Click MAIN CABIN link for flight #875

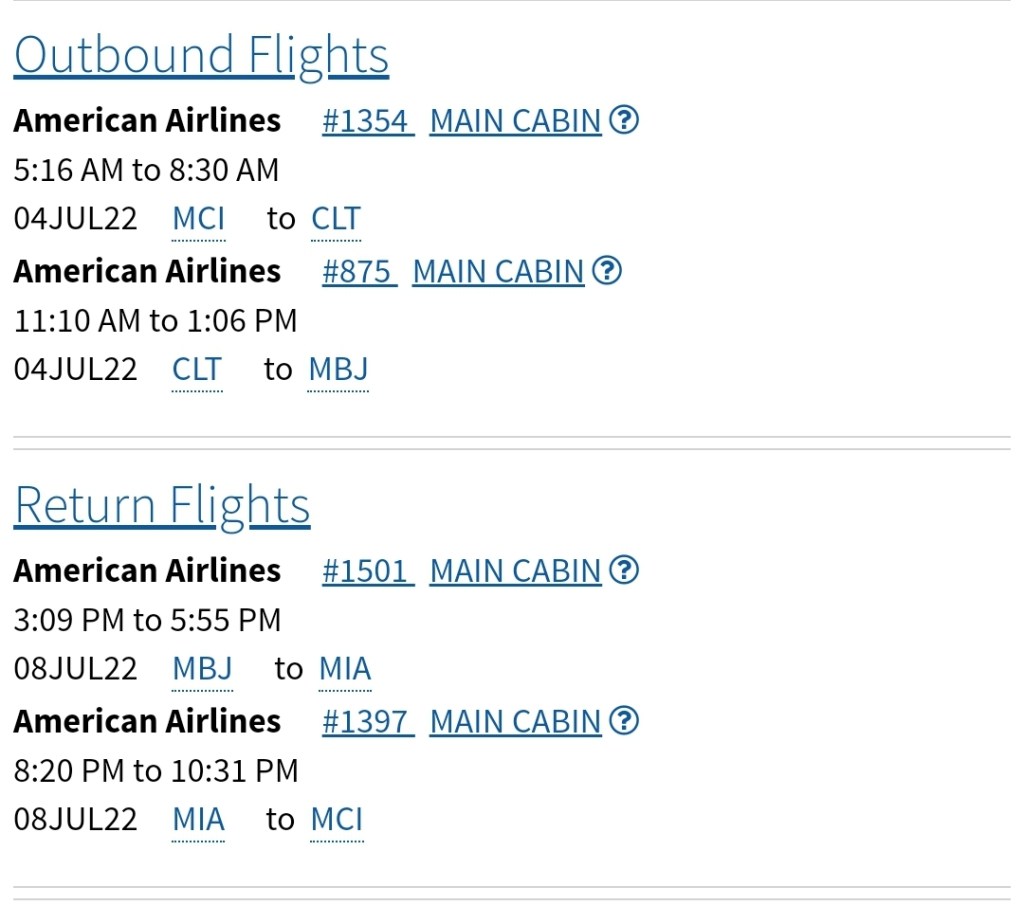pos(498,271)
